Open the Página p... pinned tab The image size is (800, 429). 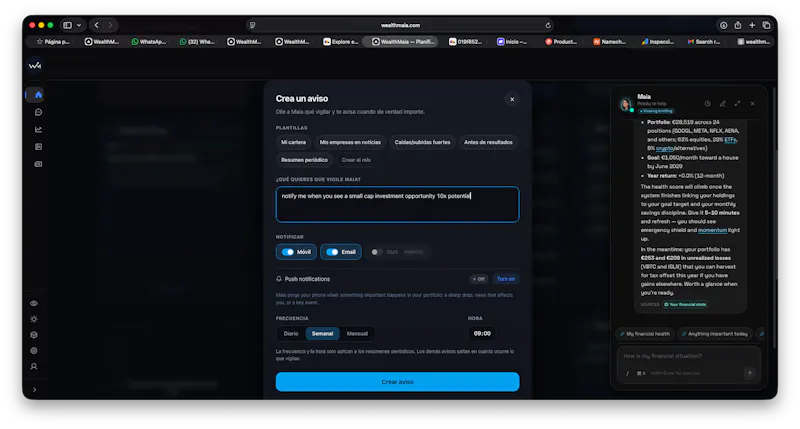point(53,42)
